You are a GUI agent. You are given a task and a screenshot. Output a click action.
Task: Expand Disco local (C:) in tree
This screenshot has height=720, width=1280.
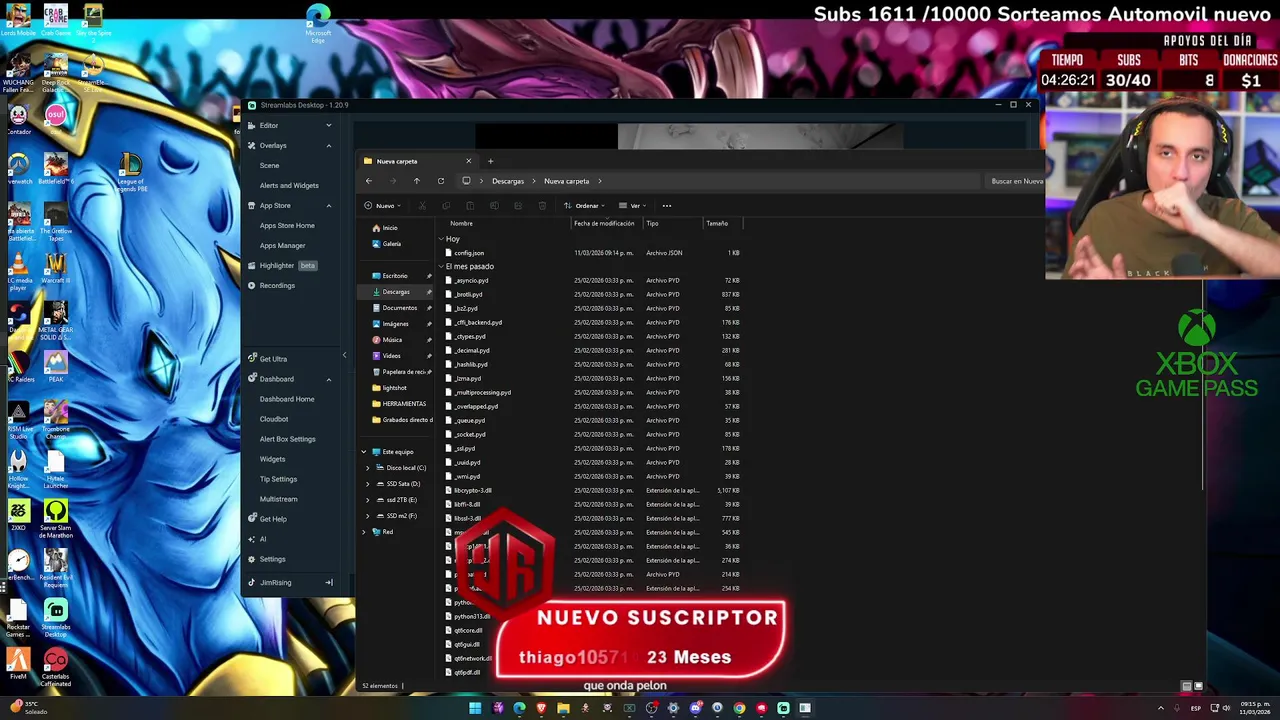pyautogui.click(x=367, y=468)
